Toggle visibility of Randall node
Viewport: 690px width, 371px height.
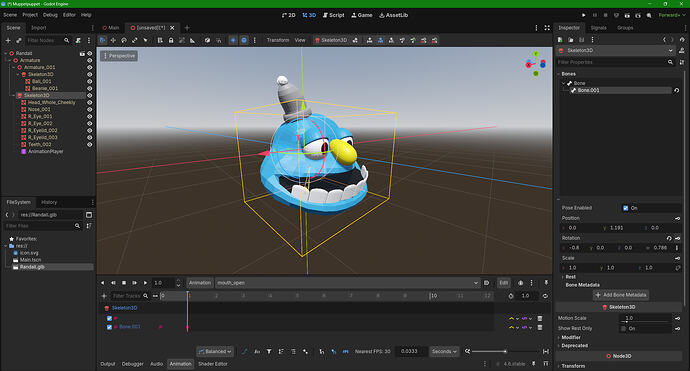point(89,53)
